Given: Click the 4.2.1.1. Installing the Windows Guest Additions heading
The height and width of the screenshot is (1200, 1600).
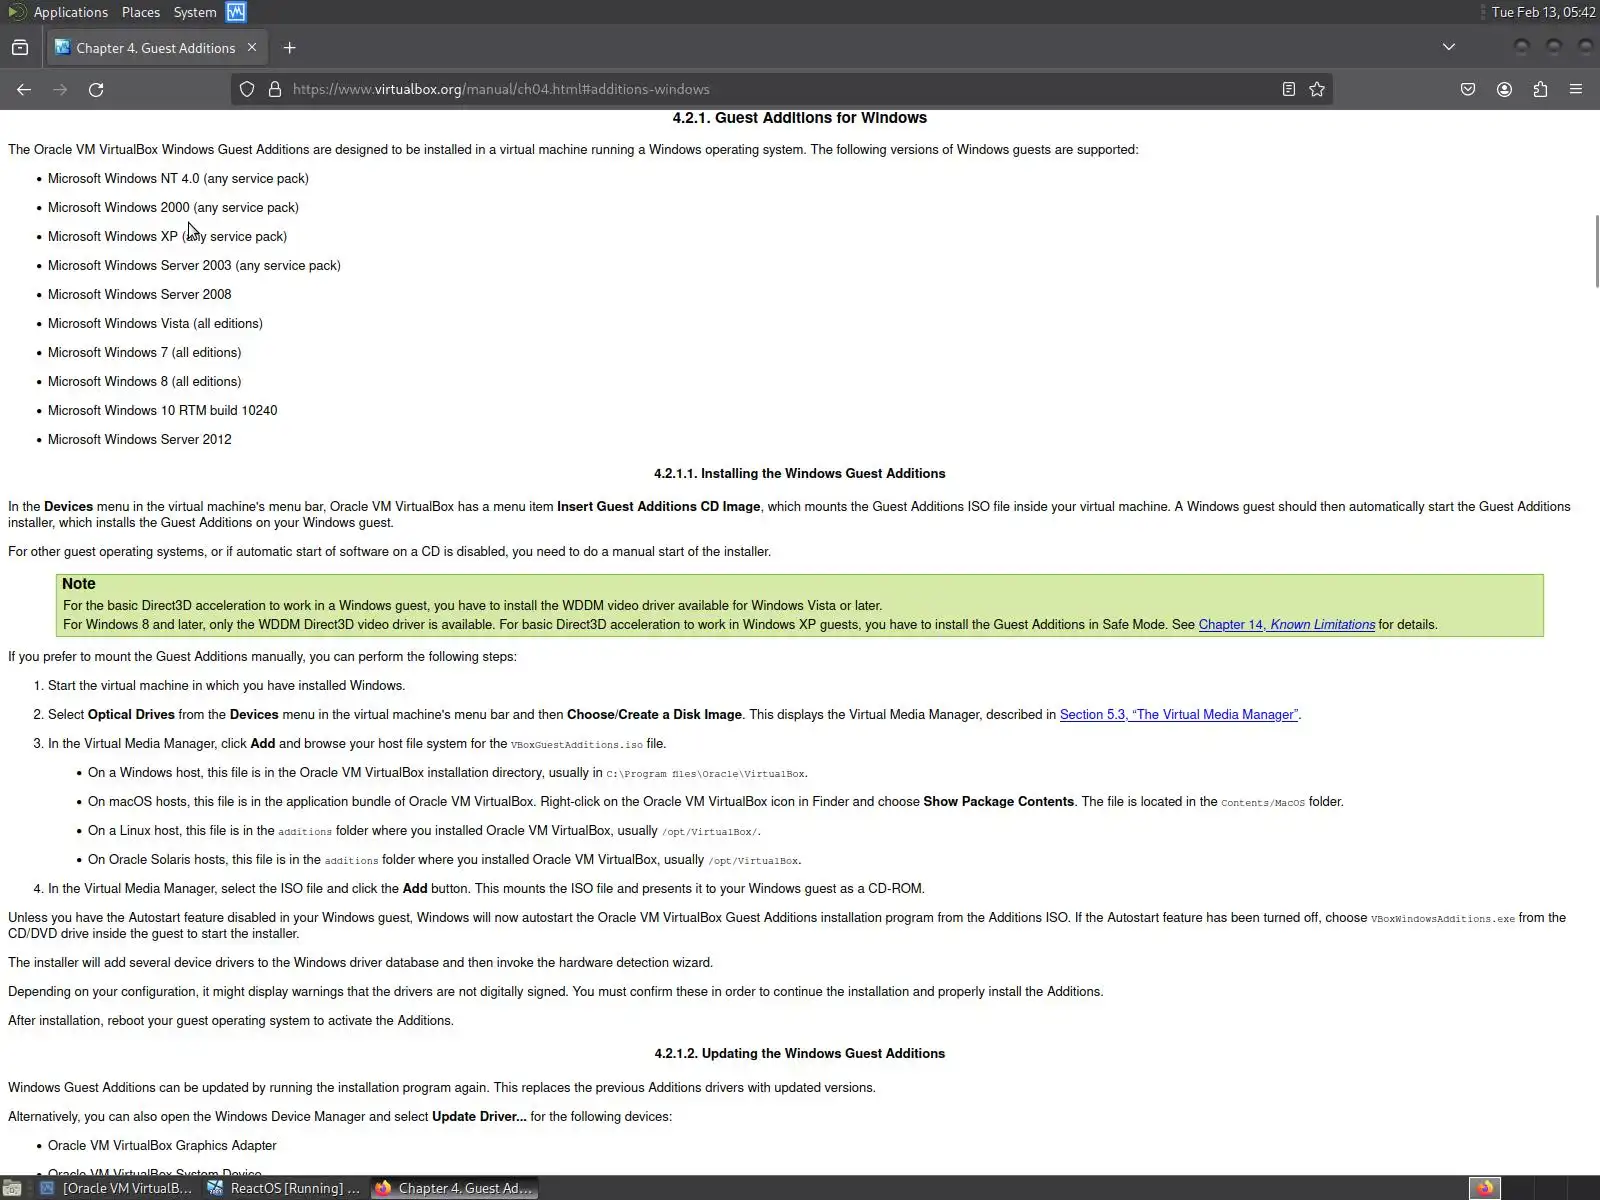Looking at the screenshot, I should [x=800, y=474].
